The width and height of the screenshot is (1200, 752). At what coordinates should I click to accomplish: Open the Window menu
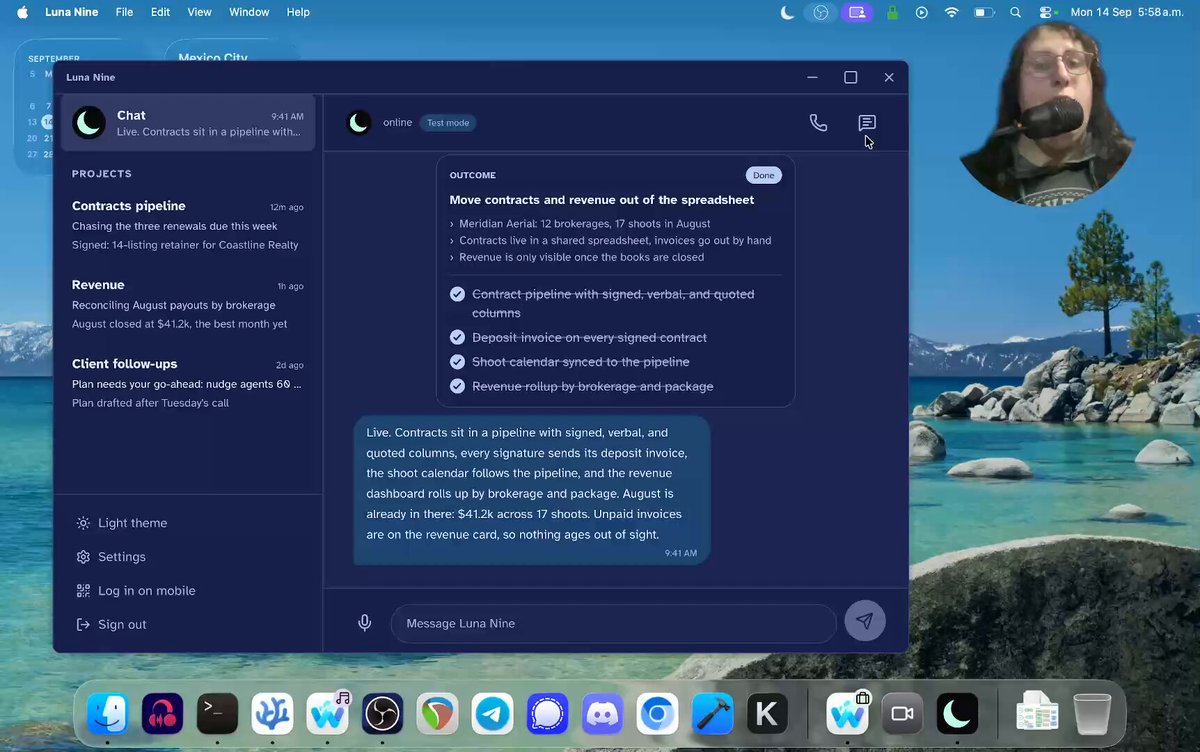click(249, 12)
